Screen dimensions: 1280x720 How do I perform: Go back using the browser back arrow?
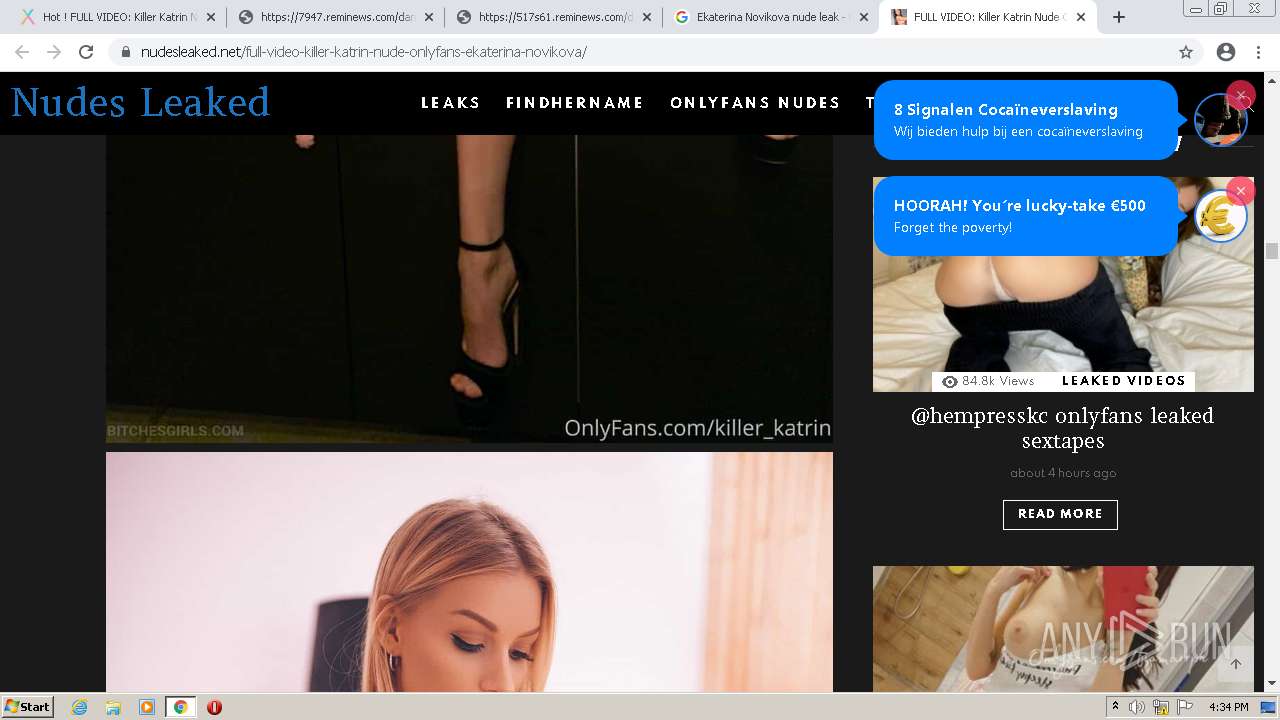(x=22, y=52)
